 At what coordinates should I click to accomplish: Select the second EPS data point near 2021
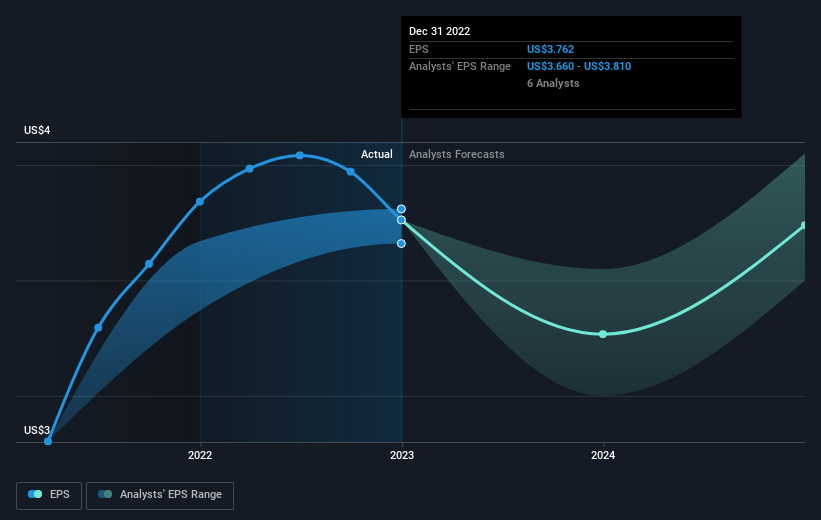tap(98, 328)
